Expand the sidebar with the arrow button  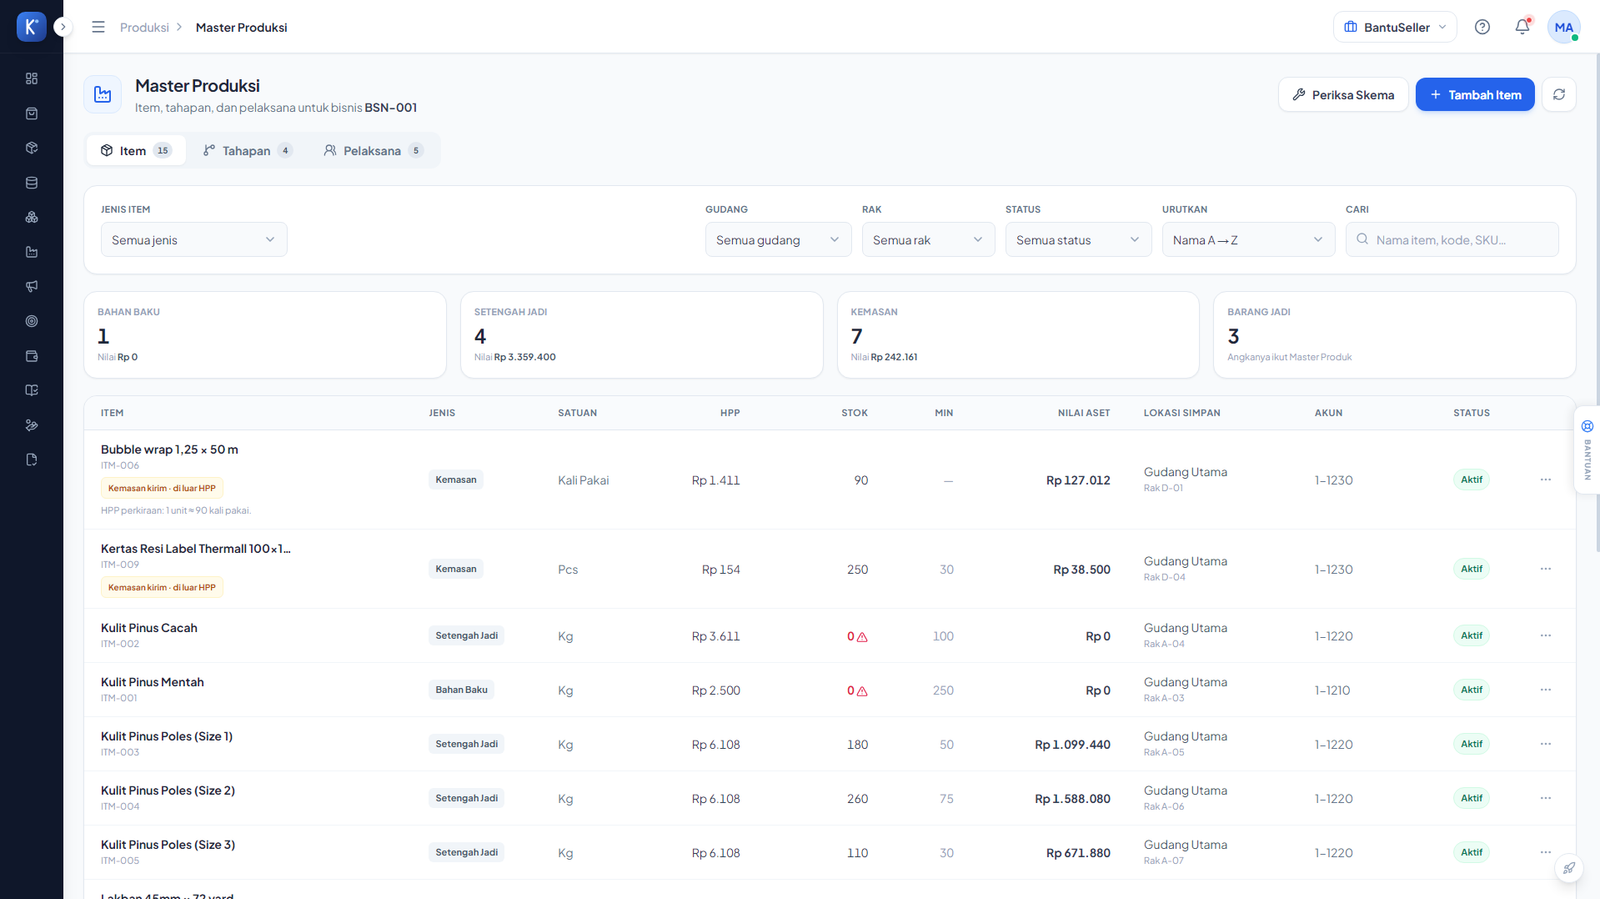pyautogui.click(x=63, y=27)
